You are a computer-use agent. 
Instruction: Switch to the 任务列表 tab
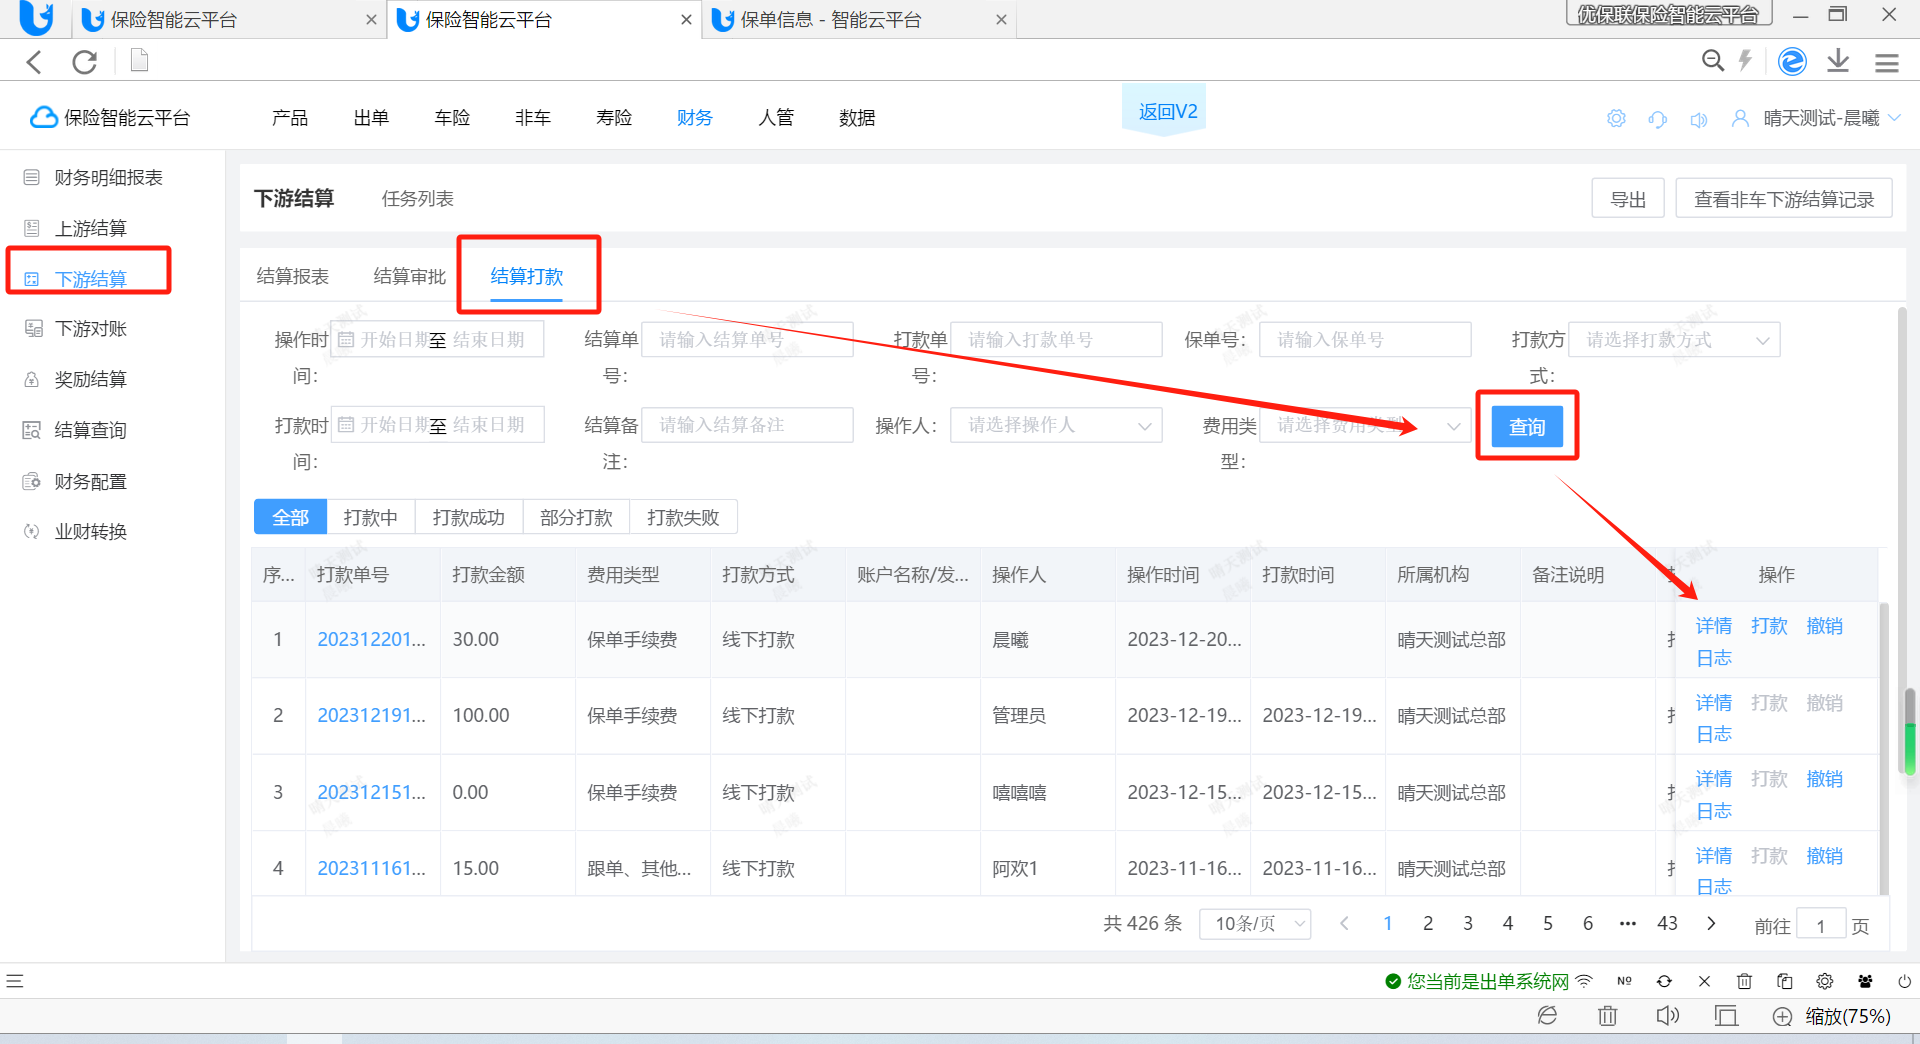(x=417, y=199)
